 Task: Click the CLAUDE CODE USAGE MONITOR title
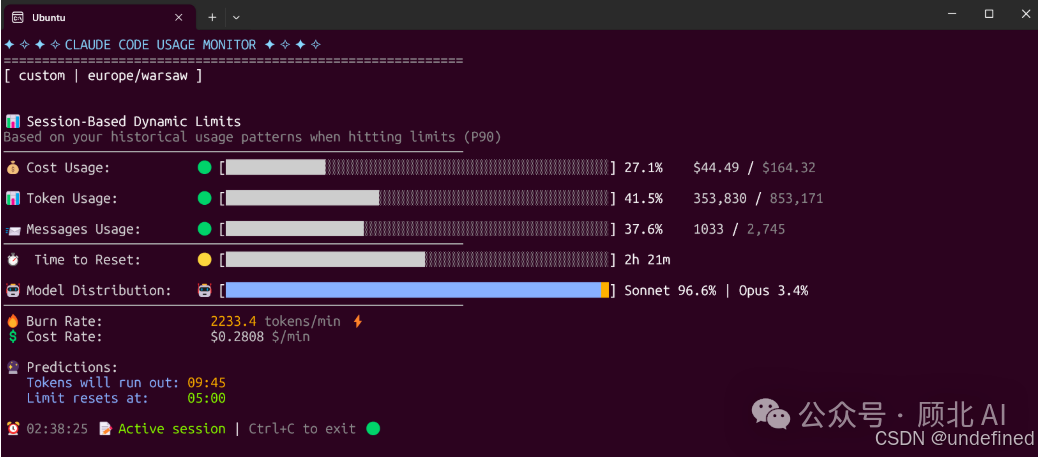pyautogui.click(x=160, y=45)
